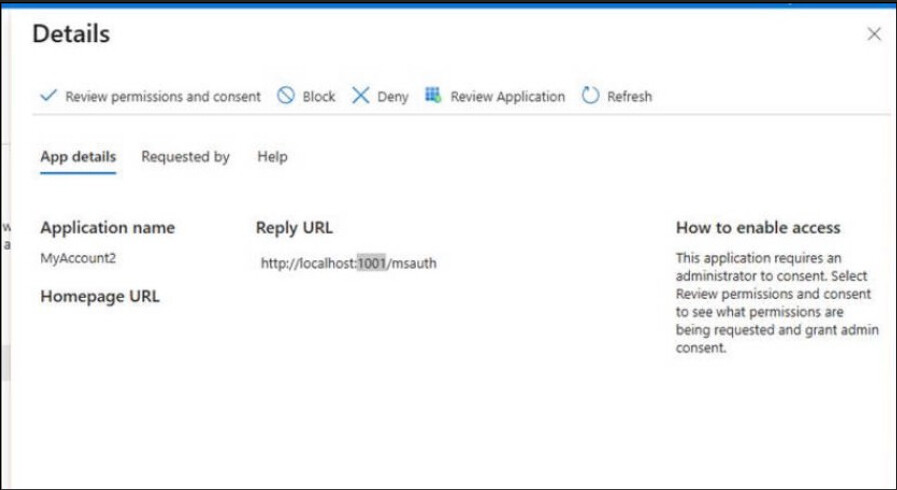The image size is (897, 490).
Task: Click the Block circle-slash icon
Action: (x=285, y=95)
